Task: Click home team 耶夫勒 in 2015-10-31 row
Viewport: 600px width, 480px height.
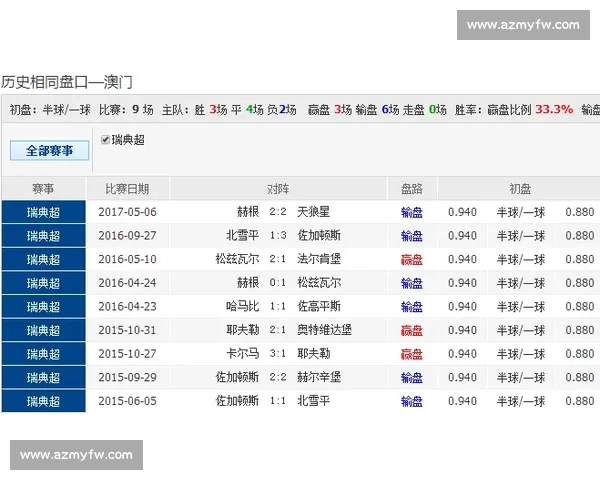Action: (243, 330)
